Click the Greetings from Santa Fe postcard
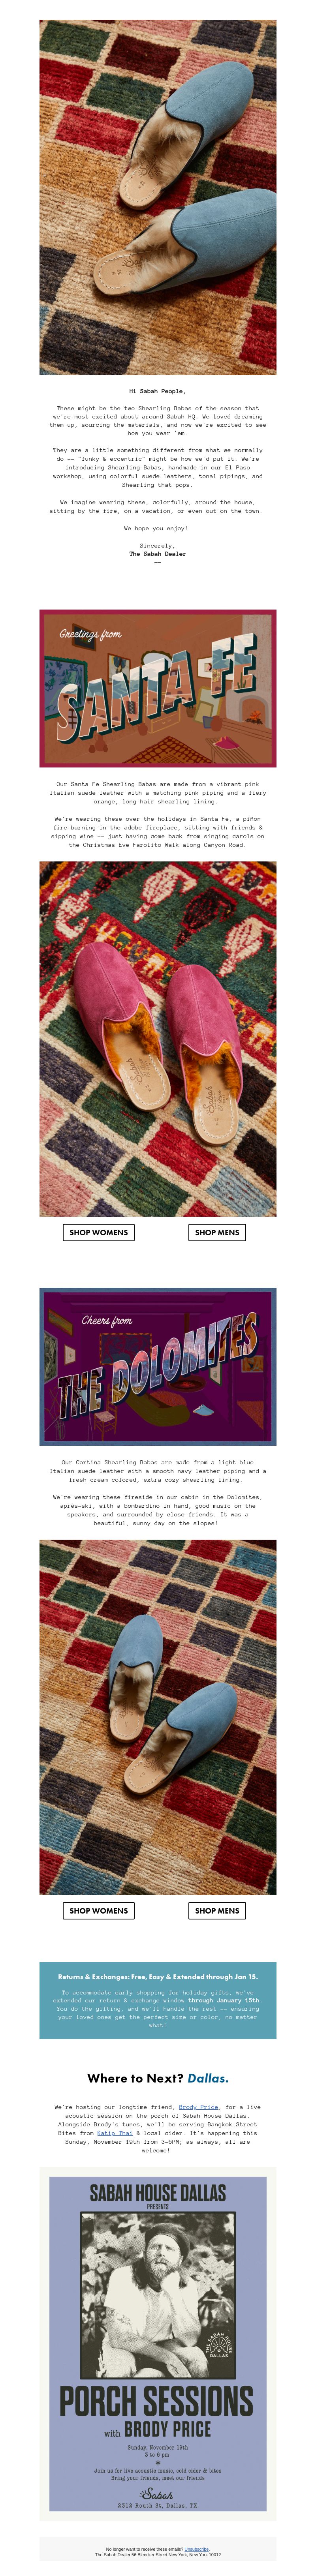Screen dimensions: 316x2576 tap(158, 688)
